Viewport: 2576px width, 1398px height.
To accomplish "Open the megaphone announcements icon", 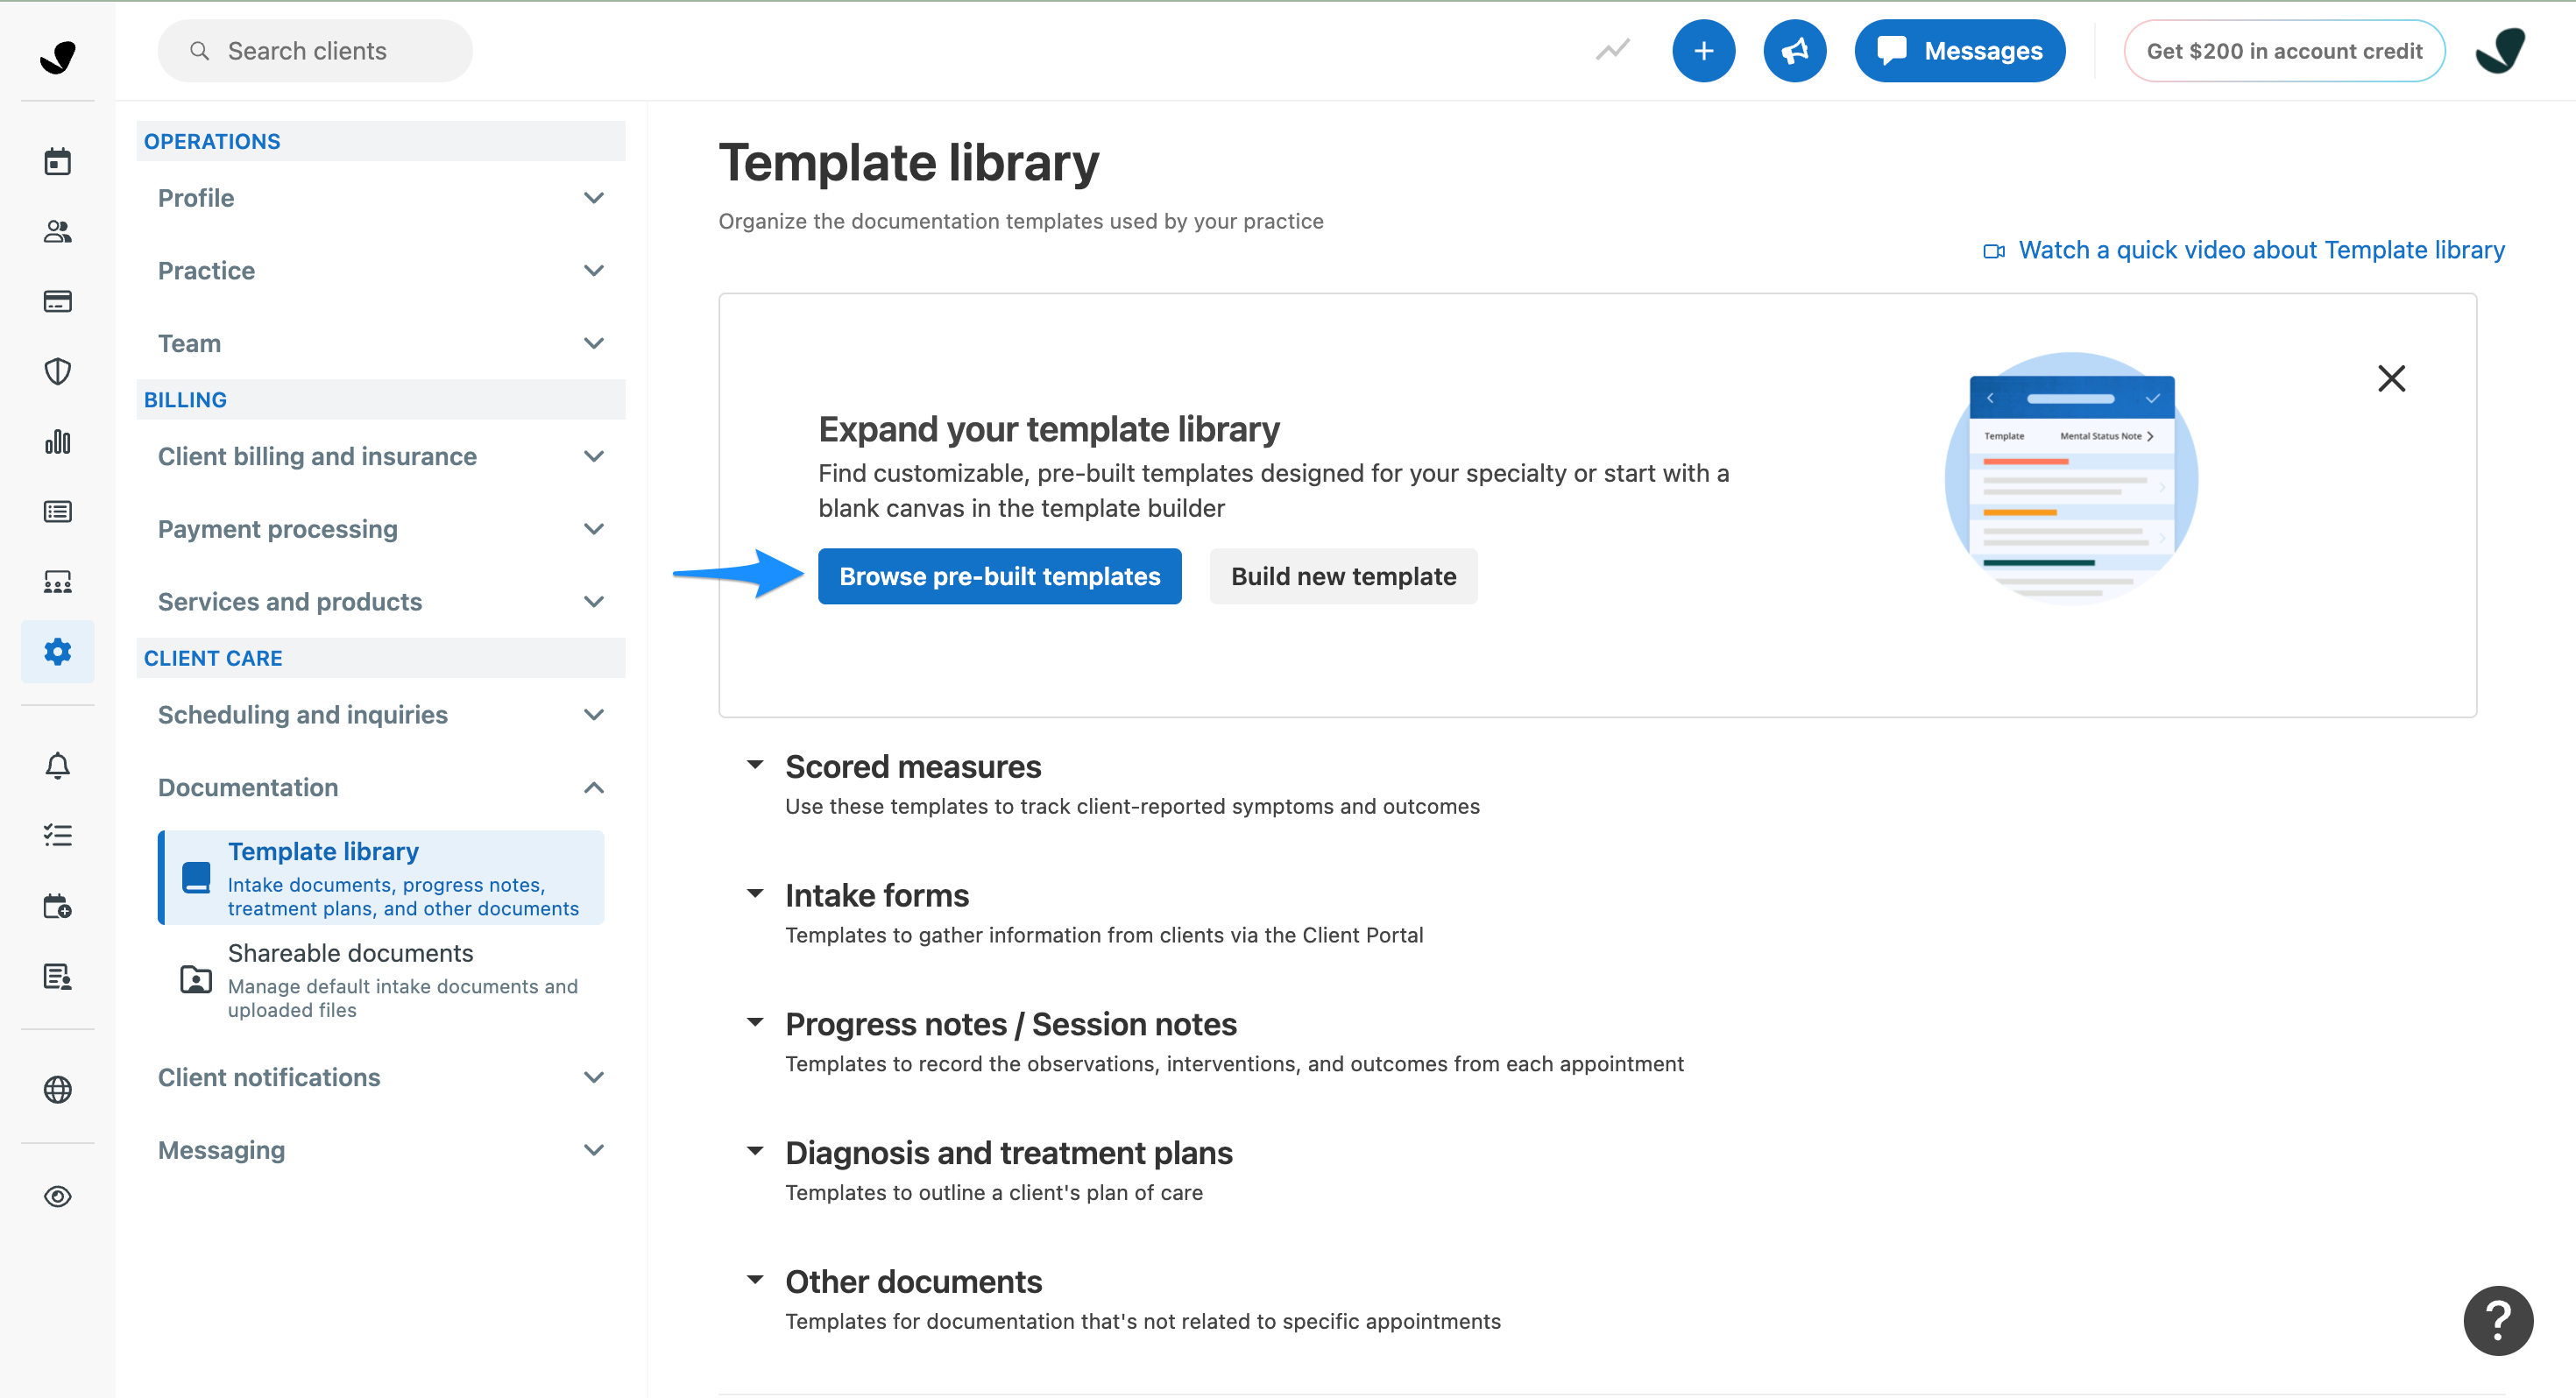I will pyautogui.click(x=1794, y=50).
